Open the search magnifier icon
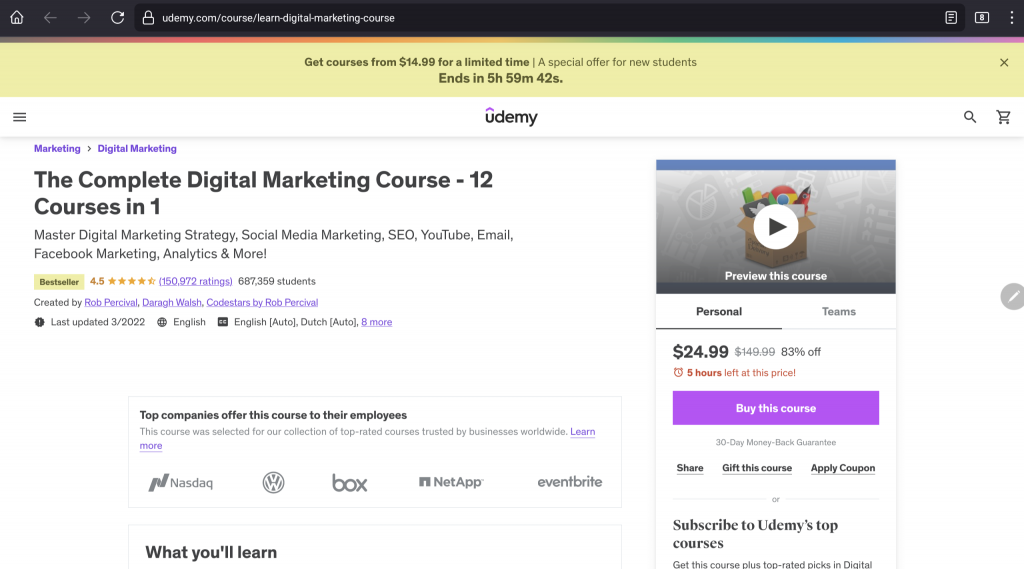 (x=970, y=117)
